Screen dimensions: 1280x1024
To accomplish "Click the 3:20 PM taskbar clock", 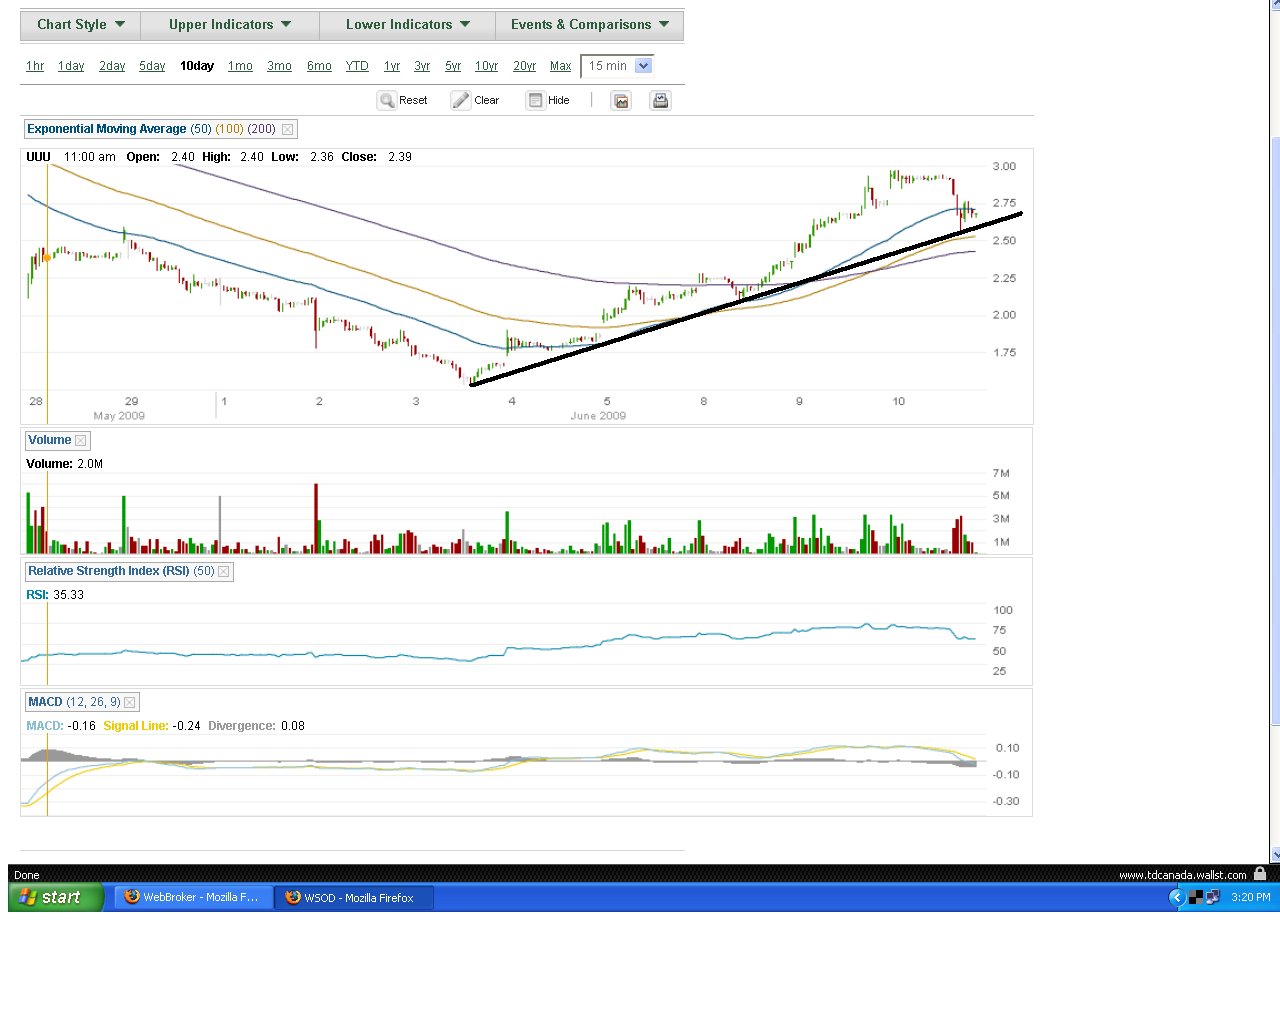I will pyautogui.click(x=1251, y=897).
